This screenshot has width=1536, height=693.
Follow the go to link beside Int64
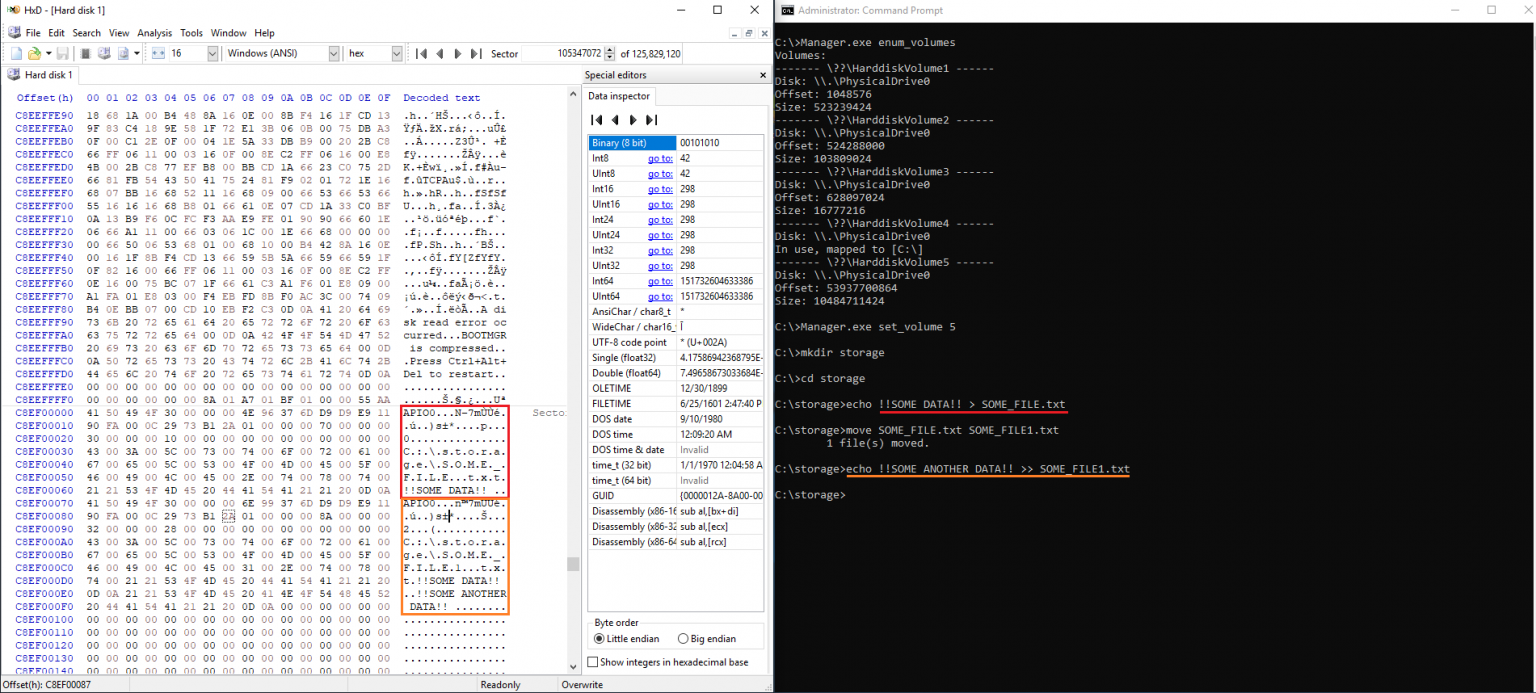pos(660,281)
